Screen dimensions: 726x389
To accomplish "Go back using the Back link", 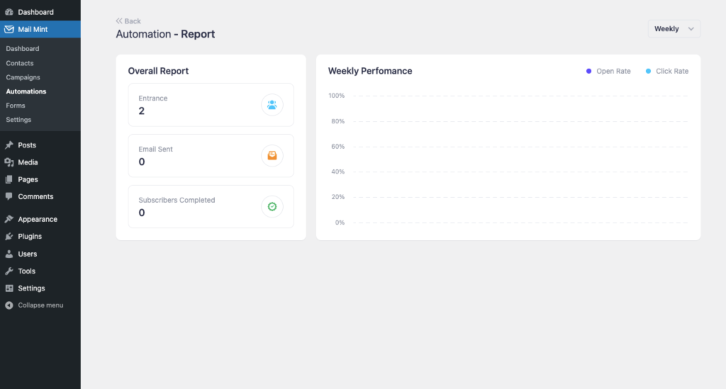I will point(128,21).
